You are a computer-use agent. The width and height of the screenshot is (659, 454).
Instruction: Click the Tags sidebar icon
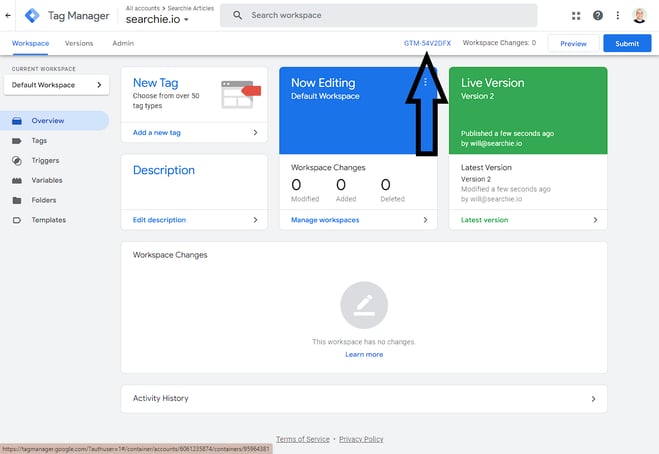[x=17, y=141]
